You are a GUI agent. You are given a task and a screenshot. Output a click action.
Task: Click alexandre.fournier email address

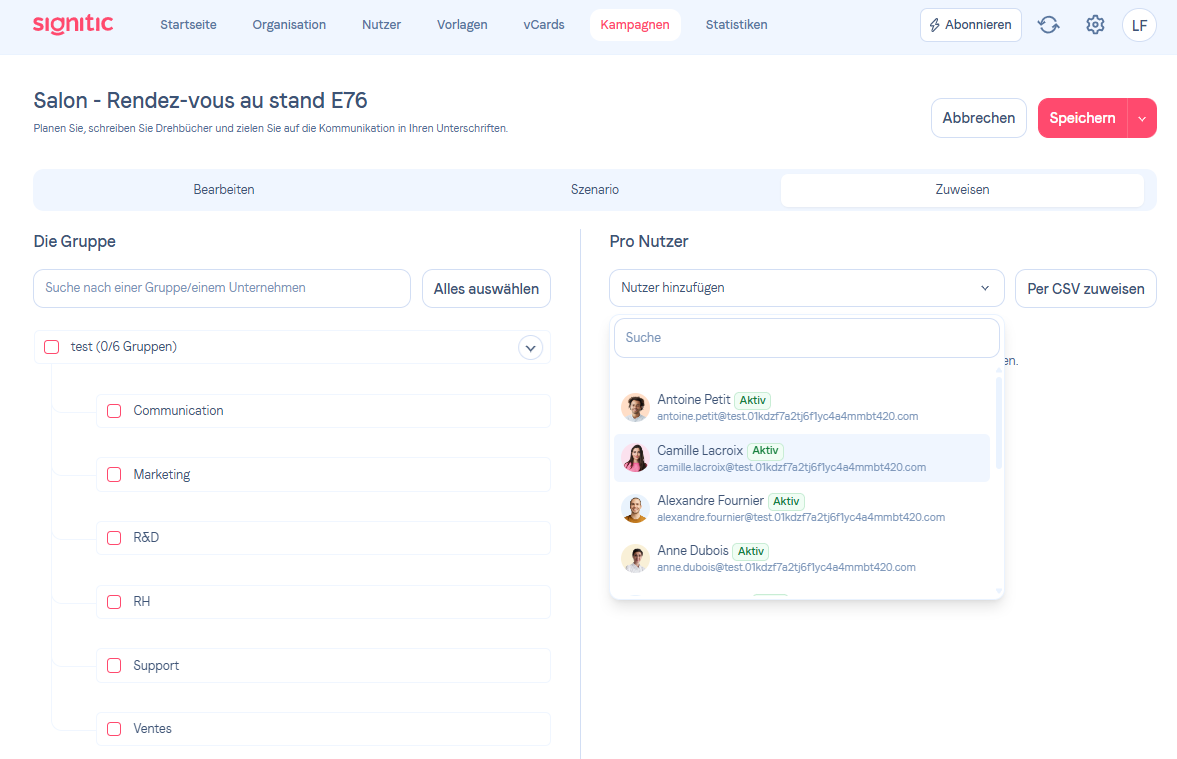801,517
